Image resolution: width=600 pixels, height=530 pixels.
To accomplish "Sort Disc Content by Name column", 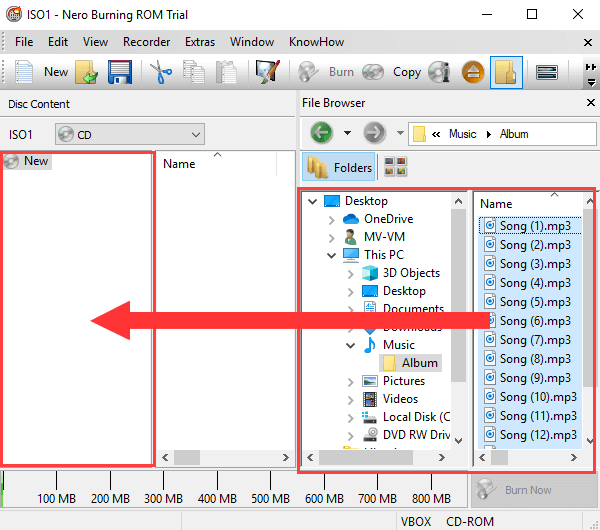I will click(x=217, y=164).
